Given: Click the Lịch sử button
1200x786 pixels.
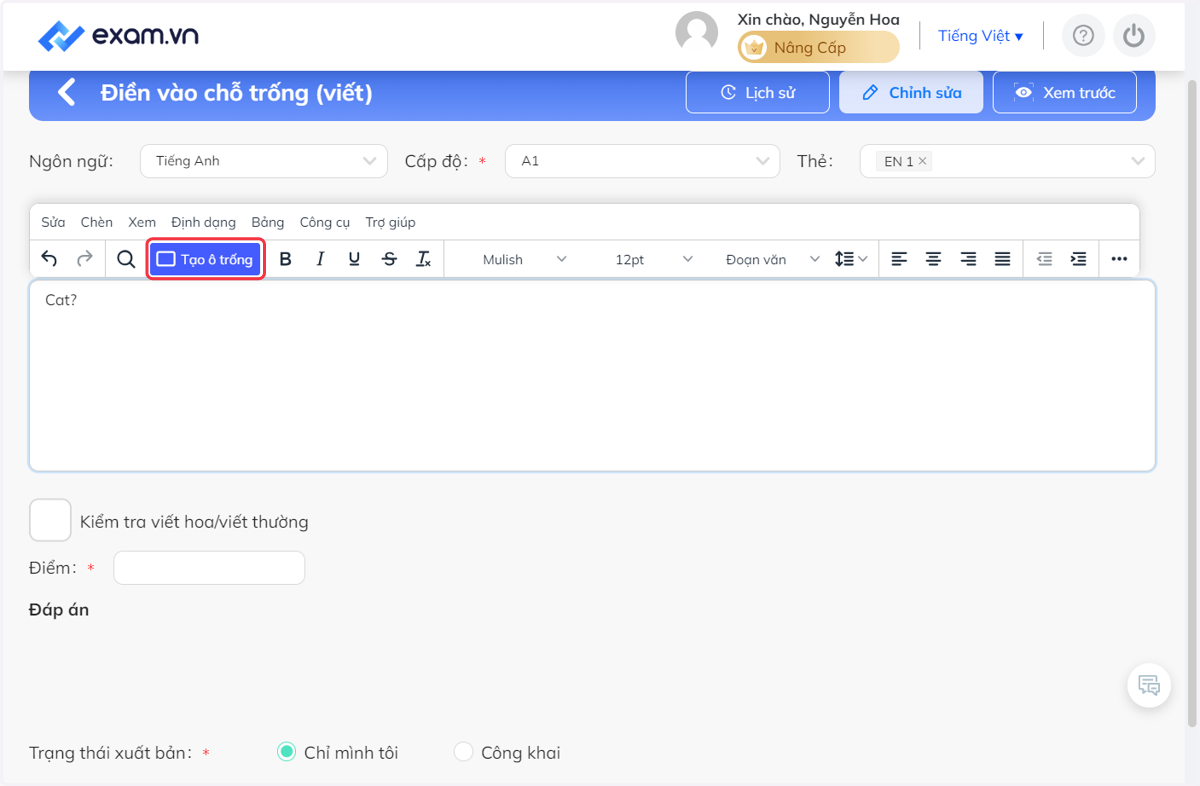Looking at the screenshot, I should pos(758,93).
